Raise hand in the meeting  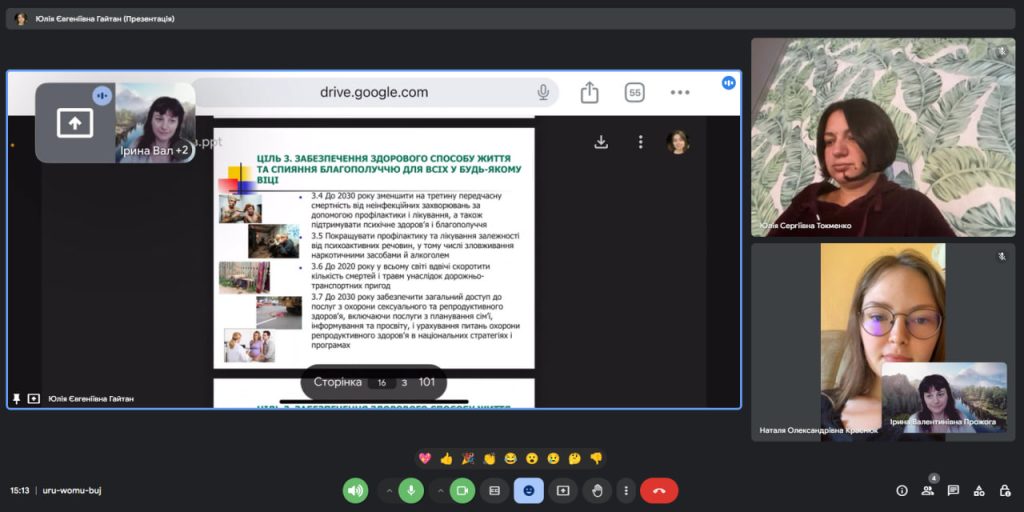point(597,490)
